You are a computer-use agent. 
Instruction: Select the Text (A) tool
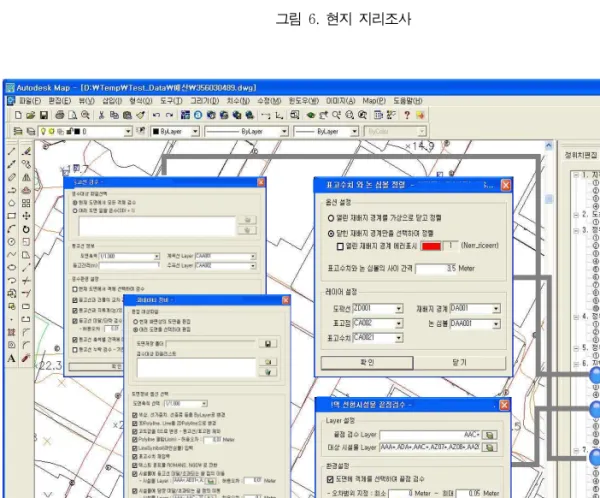tap(12, 358)
